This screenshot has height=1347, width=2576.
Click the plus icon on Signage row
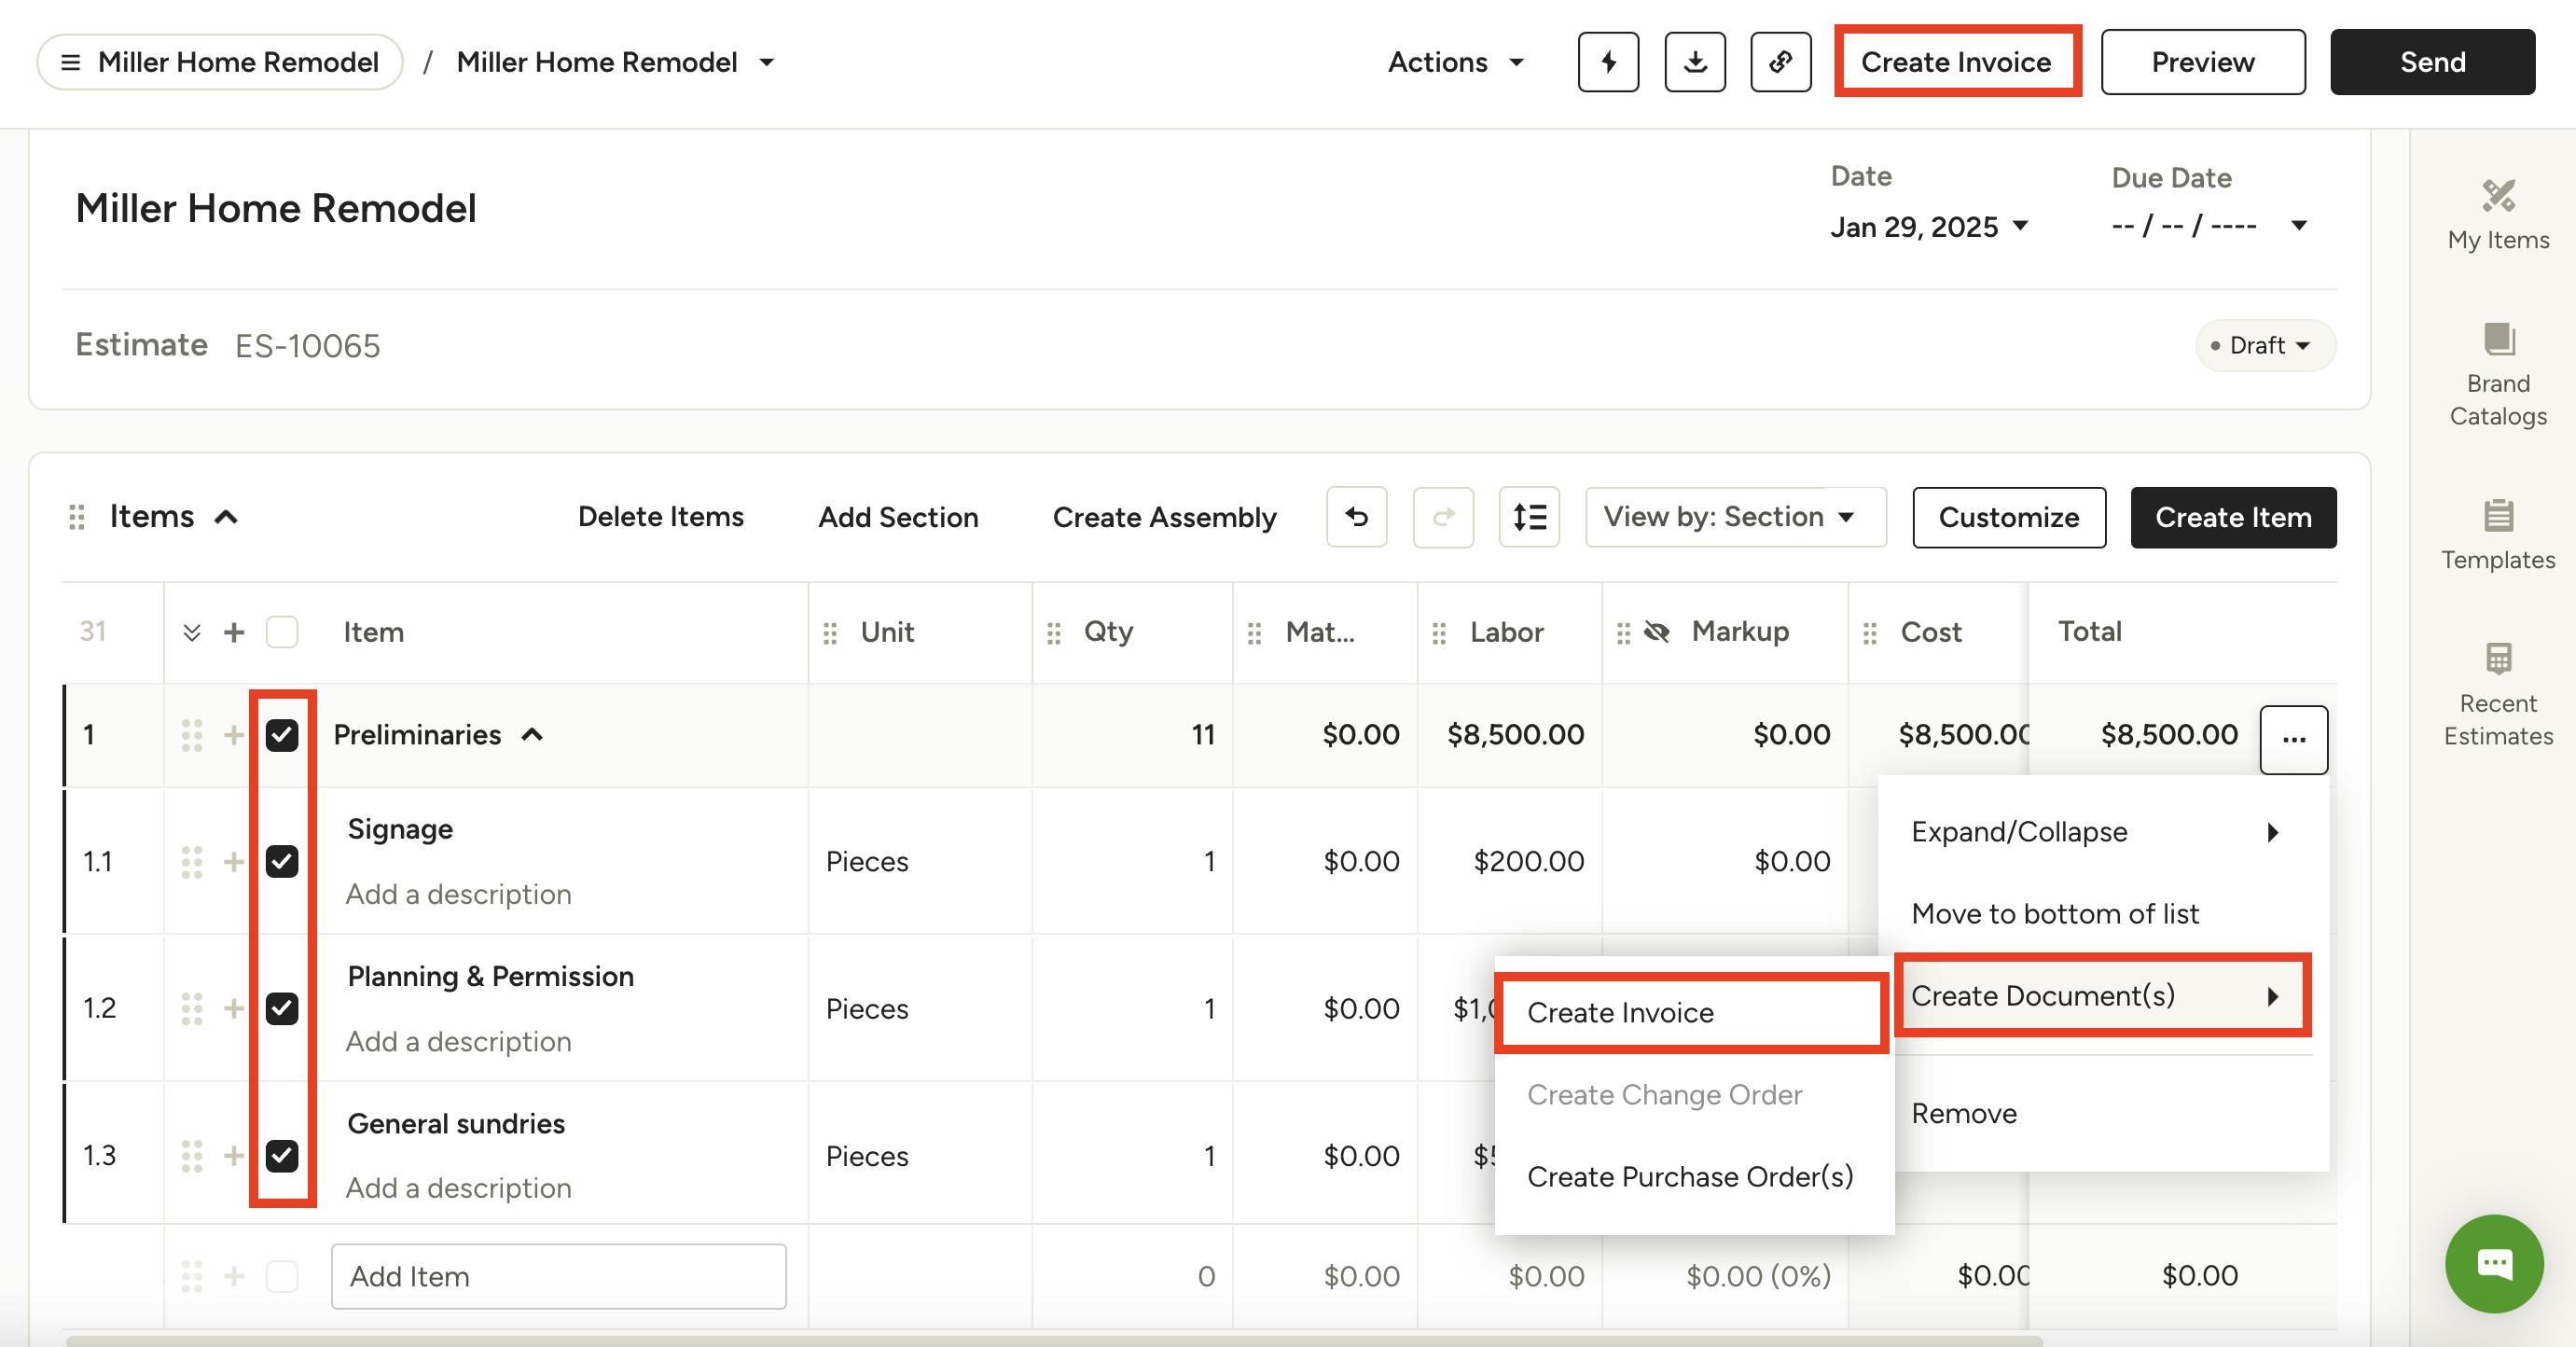point(234,861)
